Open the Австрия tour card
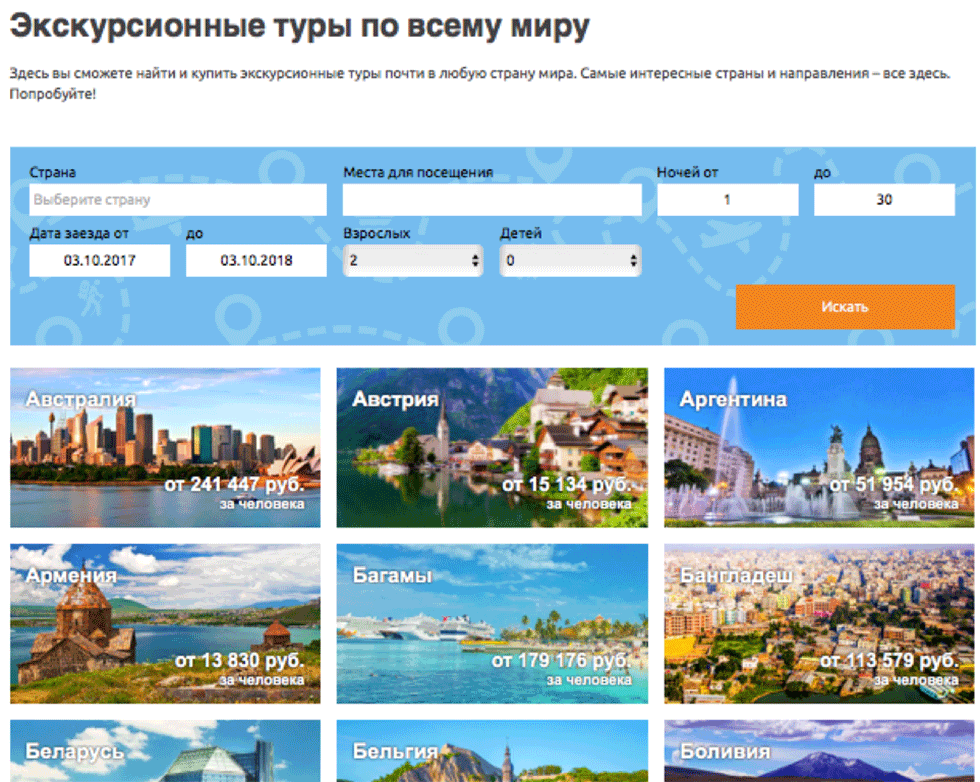Image resolution: width=980 pixels, height=782 pixels. coord(492,447)
